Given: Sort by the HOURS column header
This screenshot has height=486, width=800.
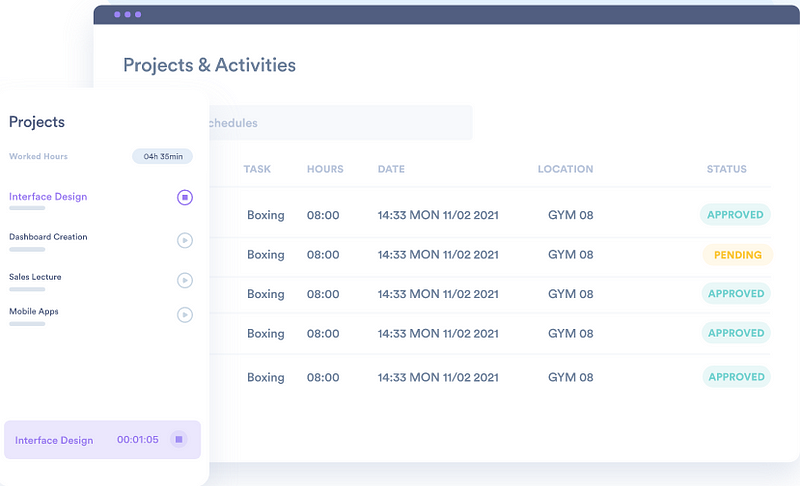Looking at the screenshot, I should click(325, 169).
